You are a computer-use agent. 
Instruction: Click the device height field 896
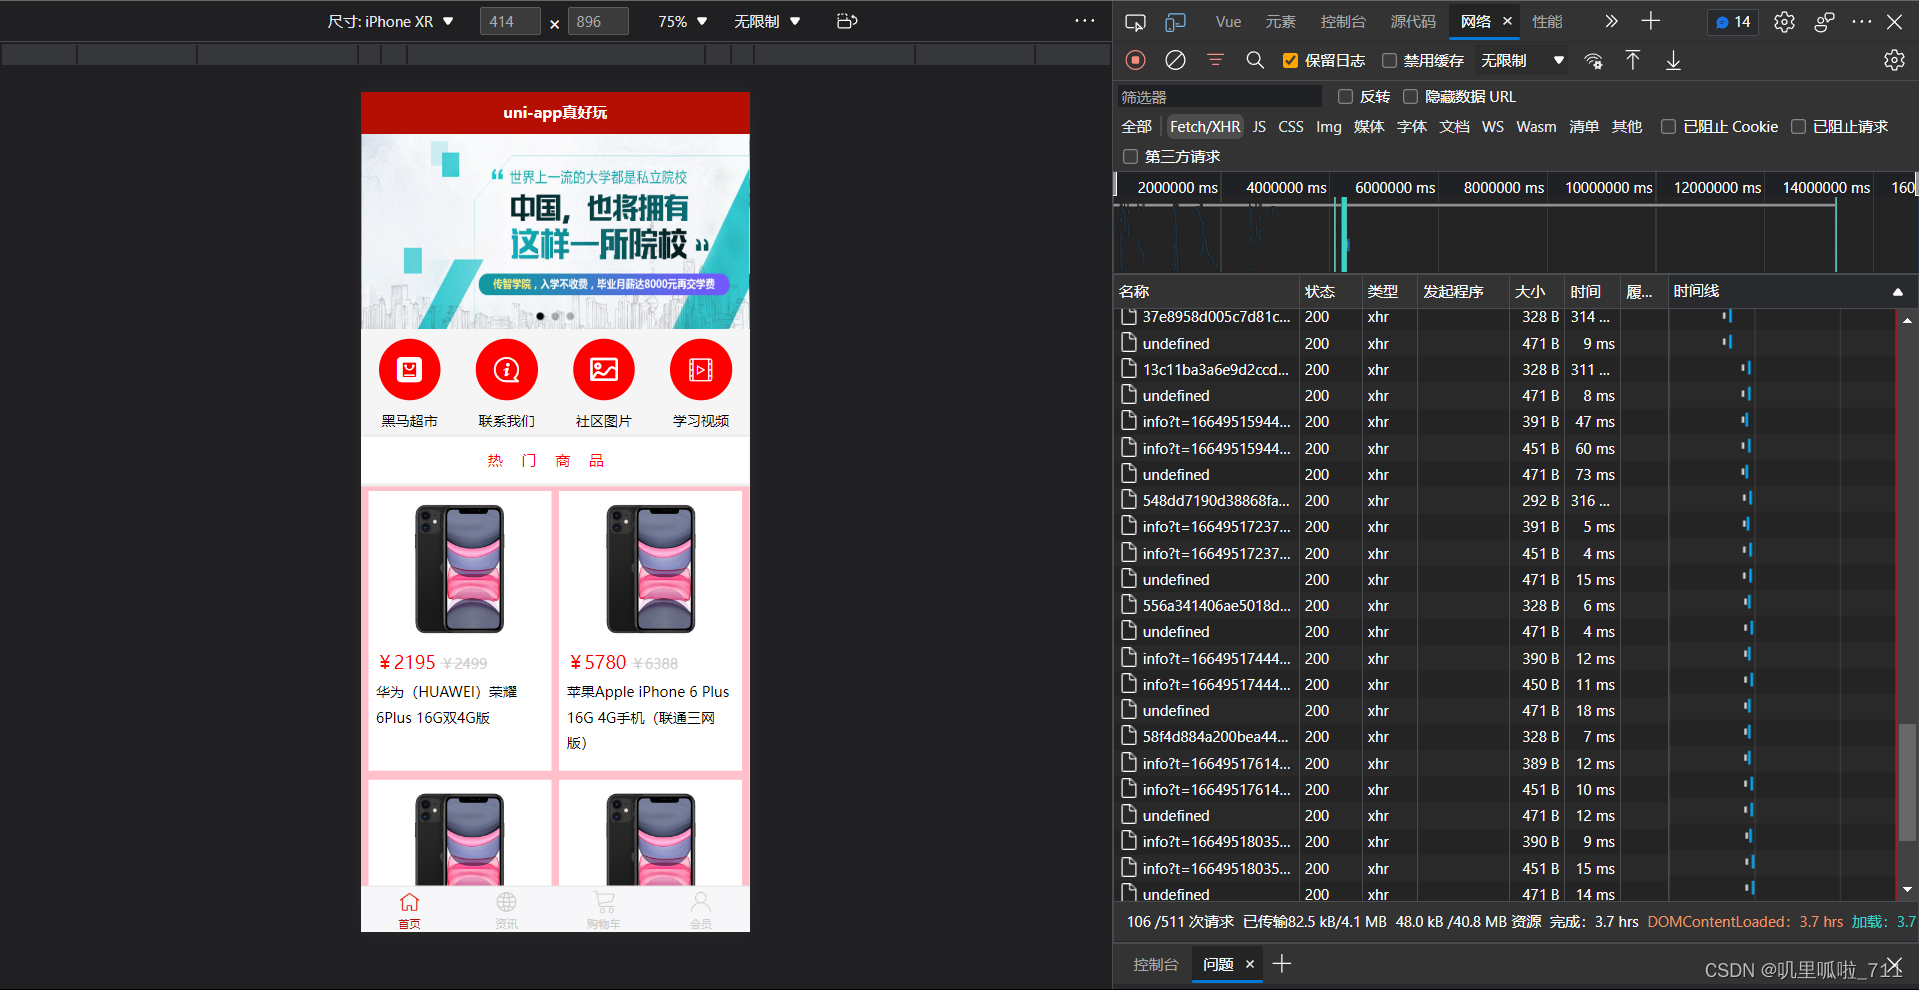tap(598, 21)
